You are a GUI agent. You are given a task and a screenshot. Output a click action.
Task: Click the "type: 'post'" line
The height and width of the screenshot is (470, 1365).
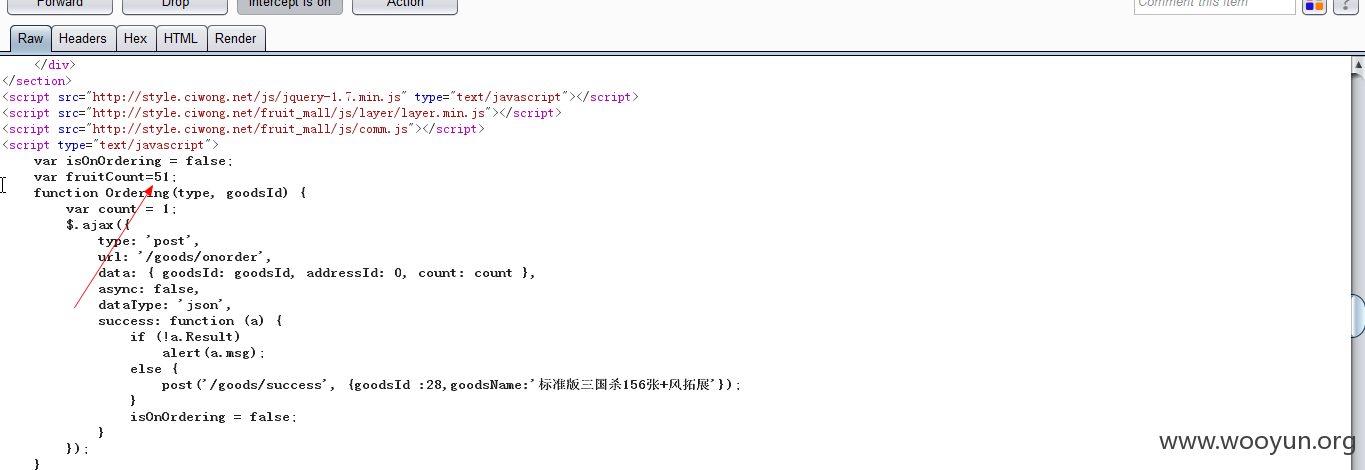[x=149, y=241]
